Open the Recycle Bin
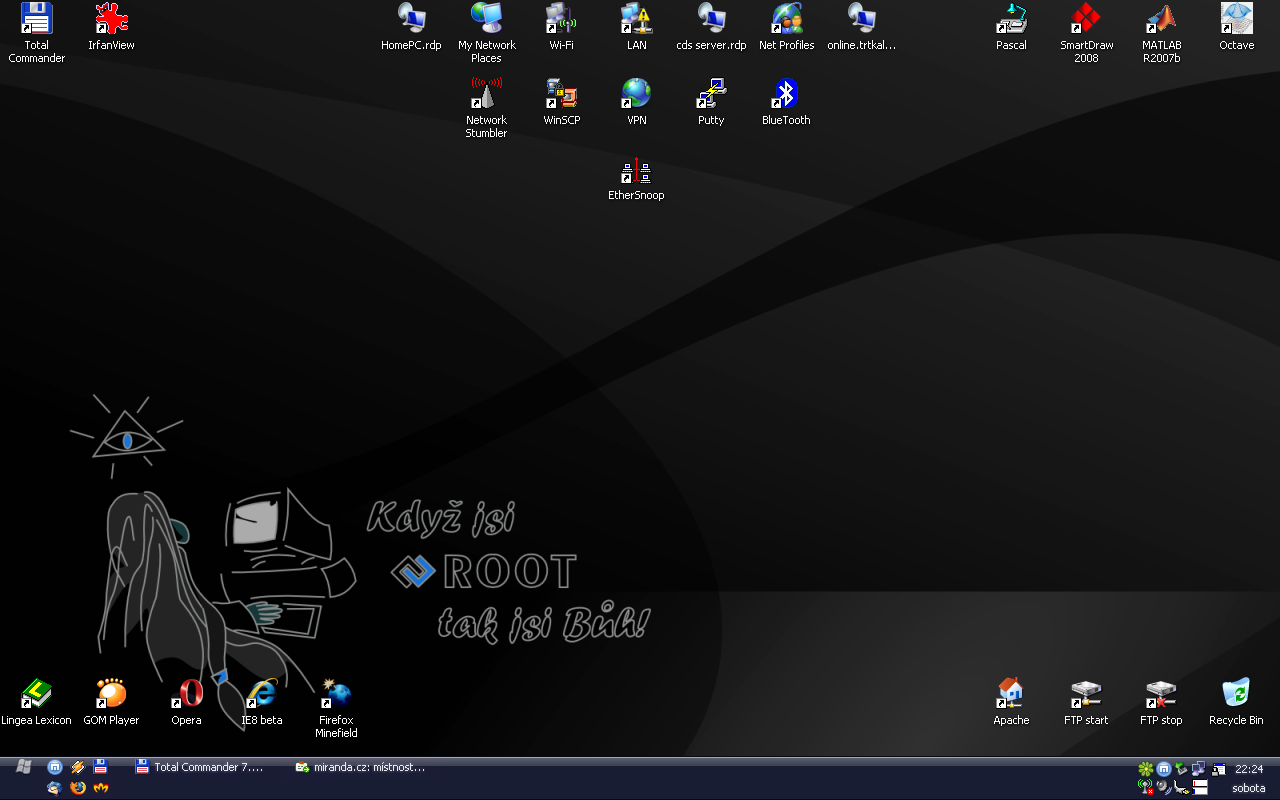Screen dimensions: 1280x800 click(1236, 702)
